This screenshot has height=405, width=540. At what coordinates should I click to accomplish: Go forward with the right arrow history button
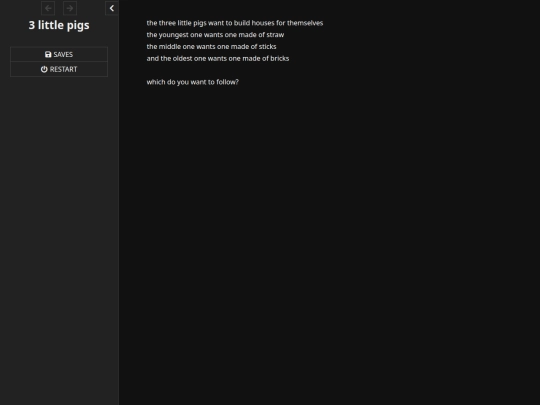[70, 8]
